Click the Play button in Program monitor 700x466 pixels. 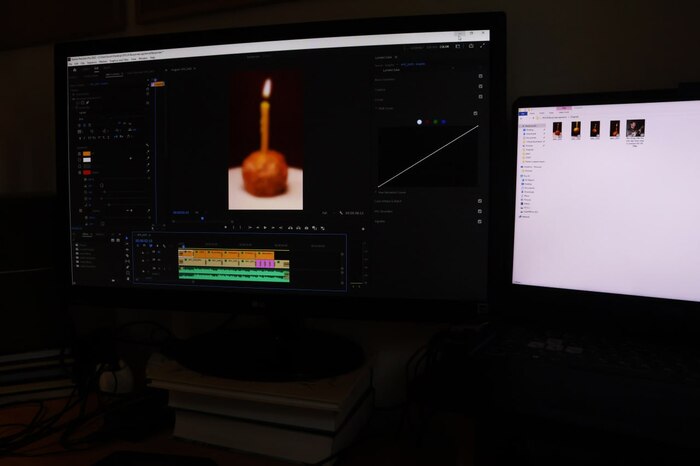tap(265, 228)
